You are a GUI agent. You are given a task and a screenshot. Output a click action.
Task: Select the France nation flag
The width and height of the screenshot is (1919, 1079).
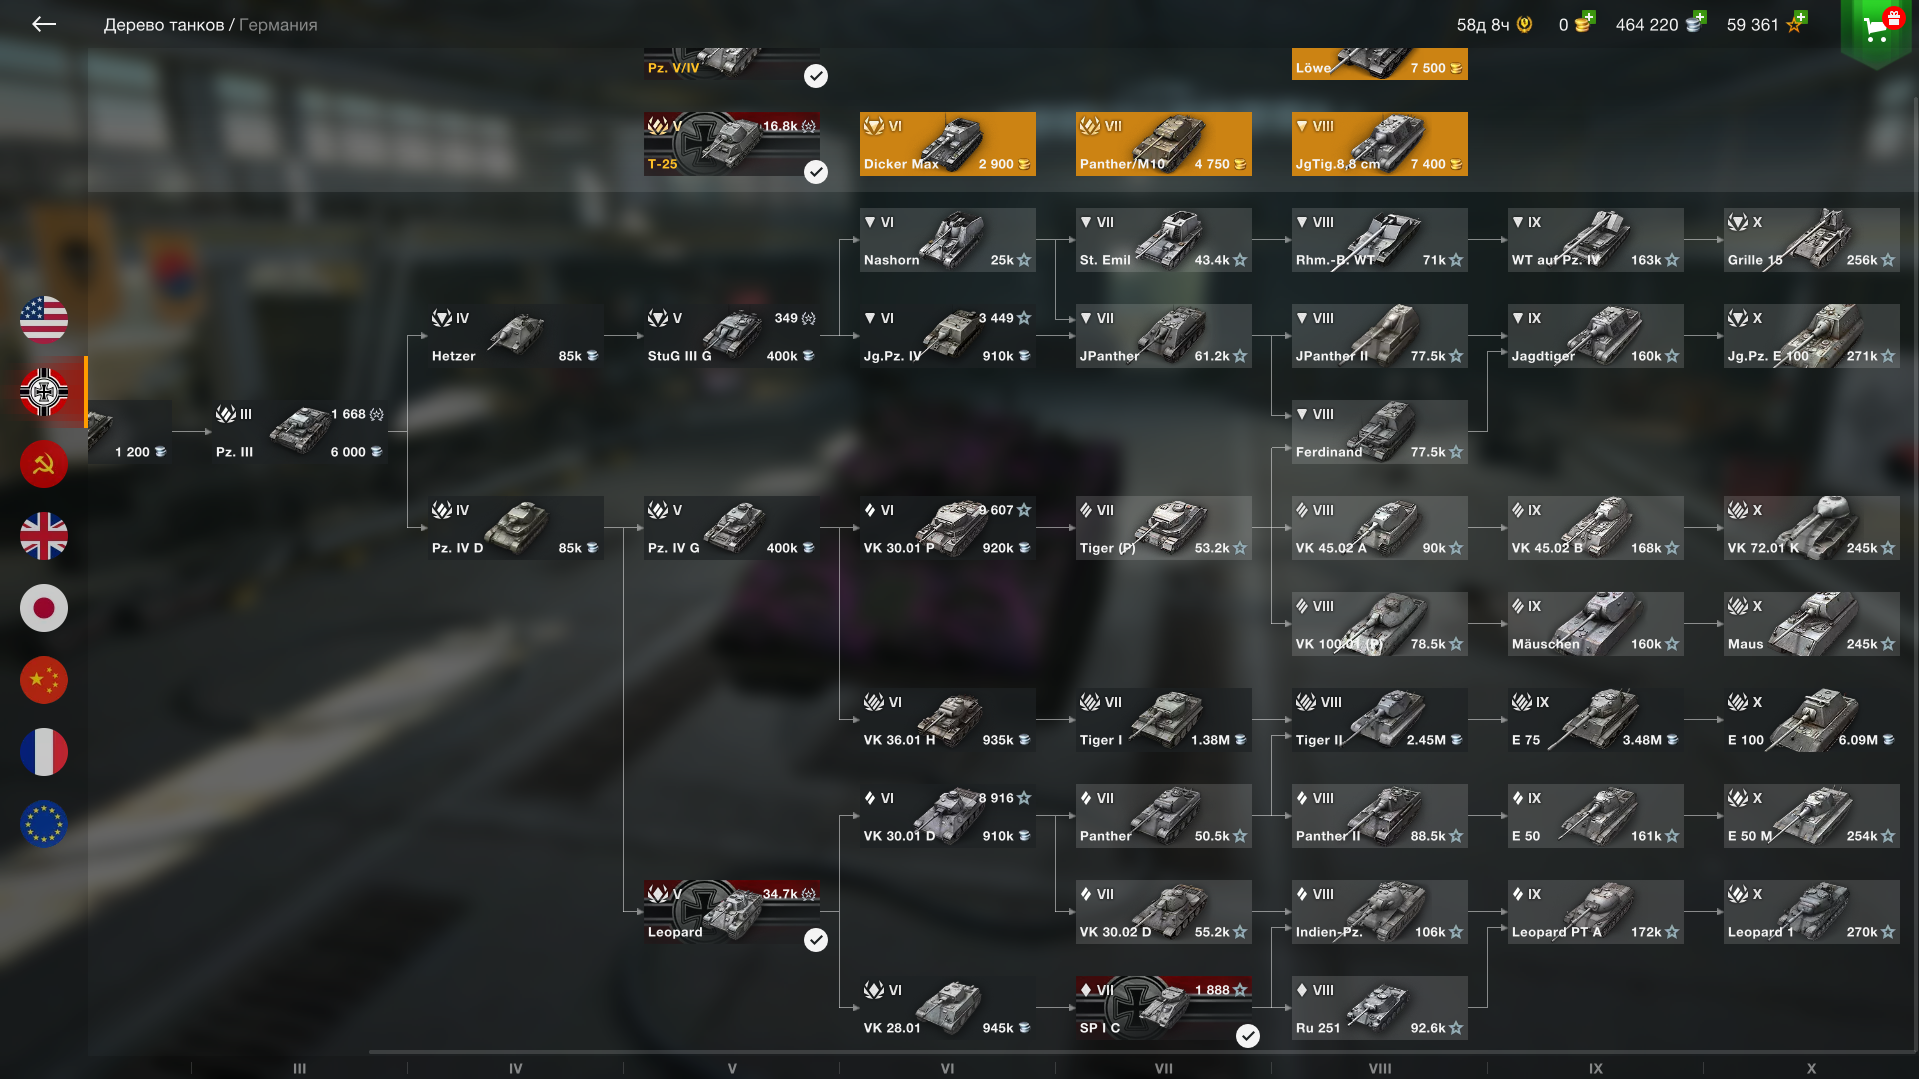point(44,752)
